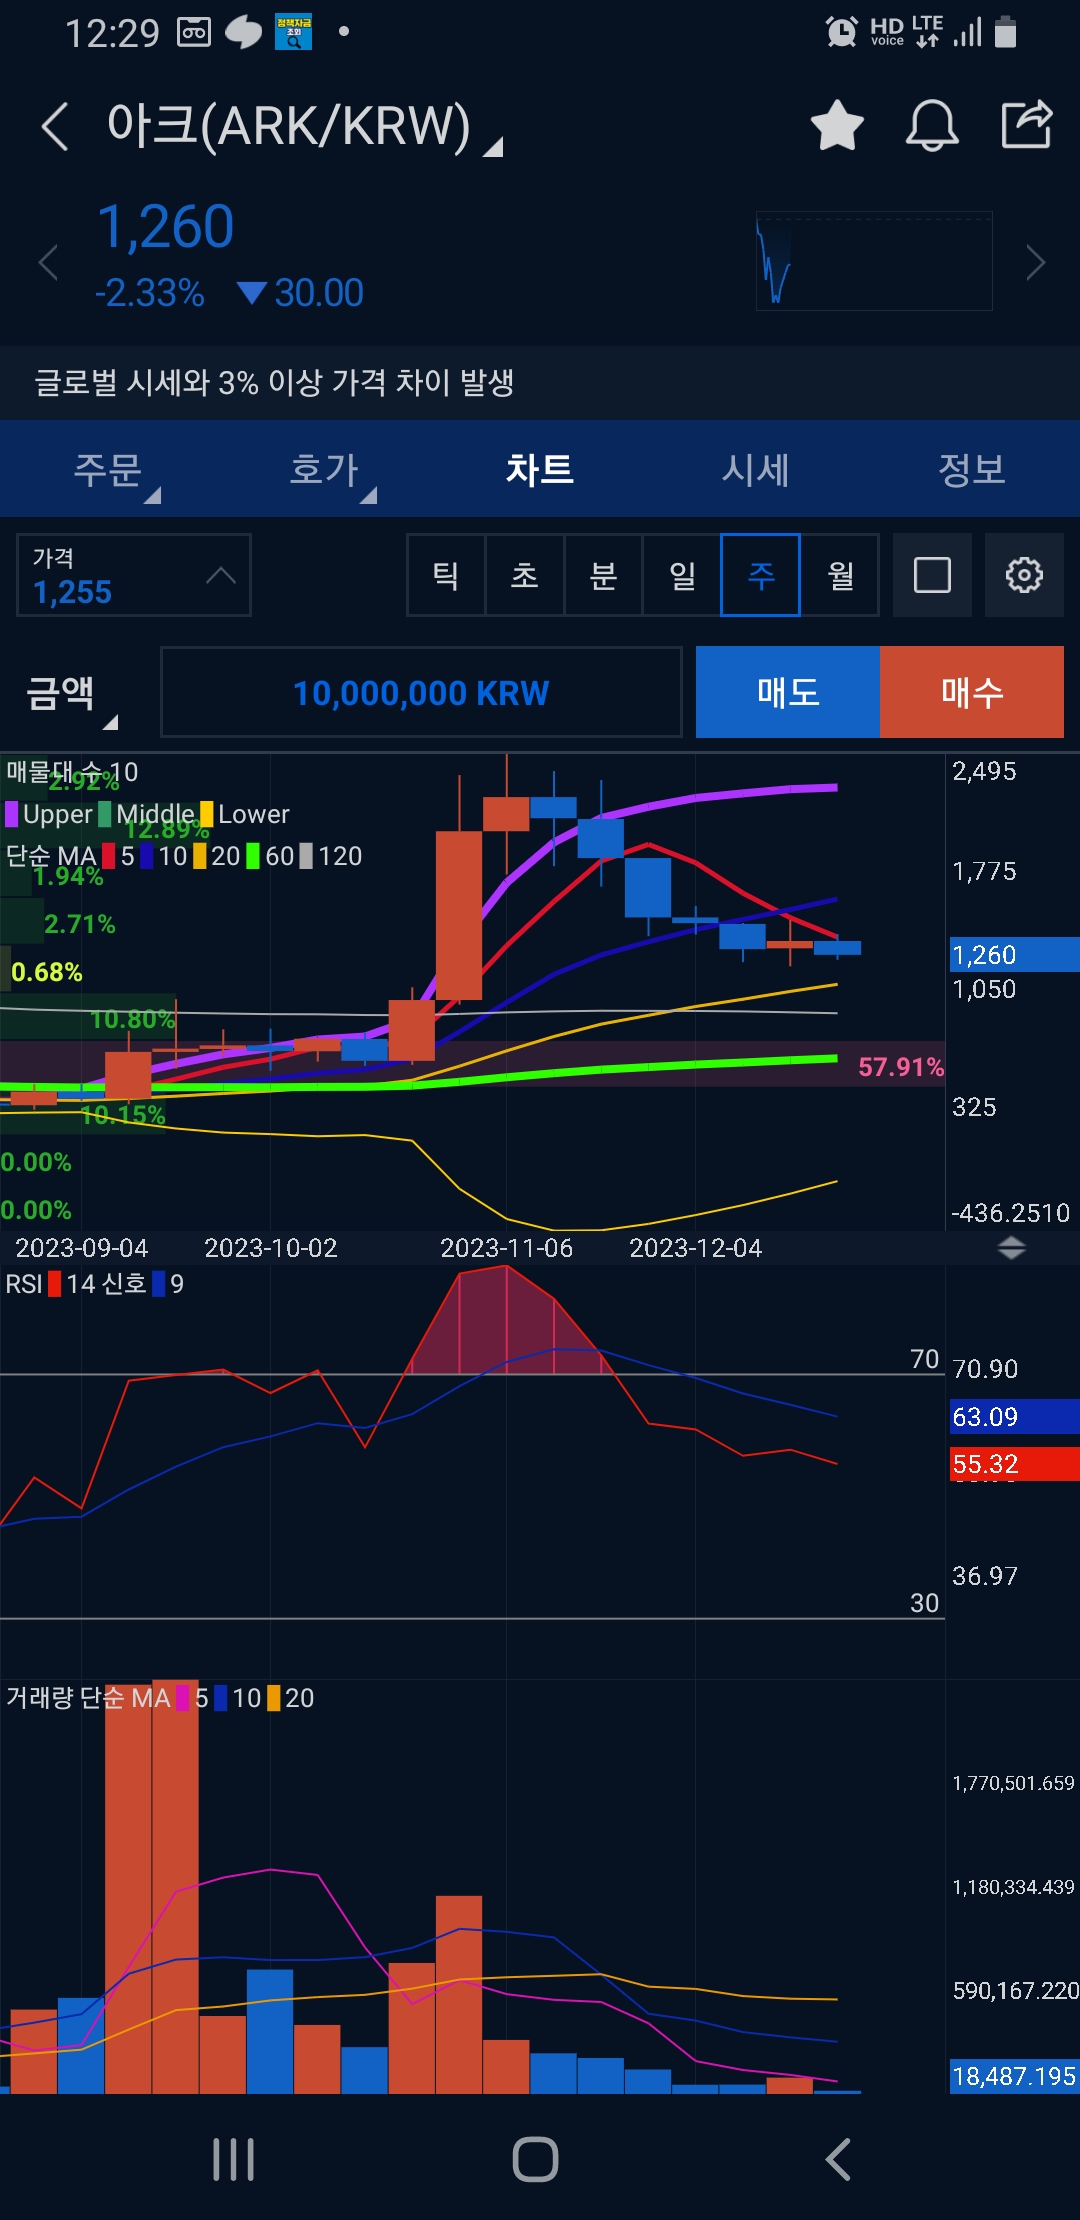Tap Android back navigation button
This screenshot has width=1080, height=2220.
[838, 2160]
